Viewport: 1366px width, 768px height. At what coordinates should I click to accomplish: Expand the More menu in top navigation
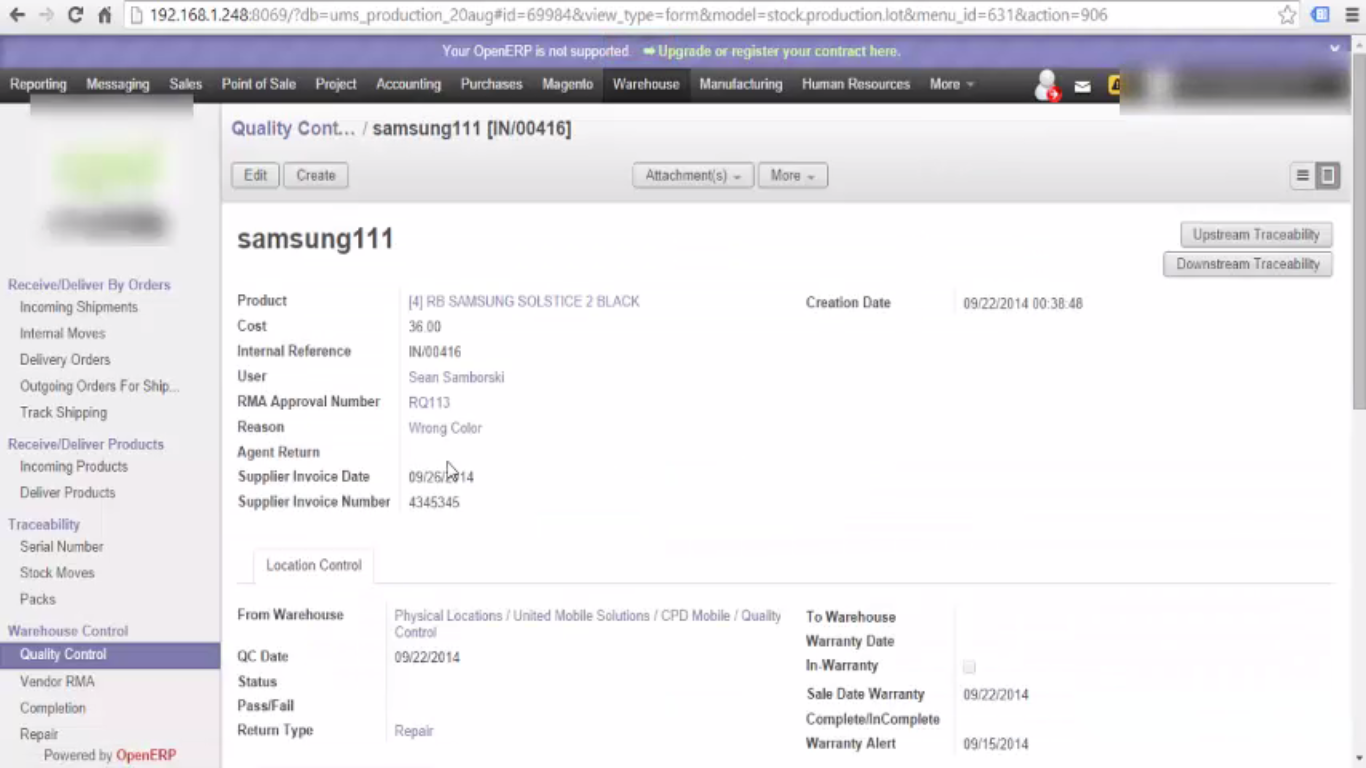951,84
